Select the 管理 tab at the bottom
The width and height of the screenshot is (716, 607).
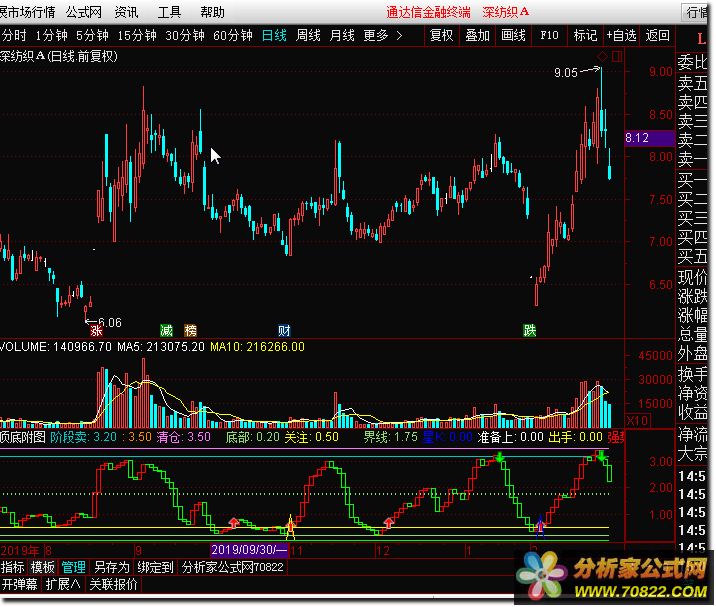coord(74,567)
